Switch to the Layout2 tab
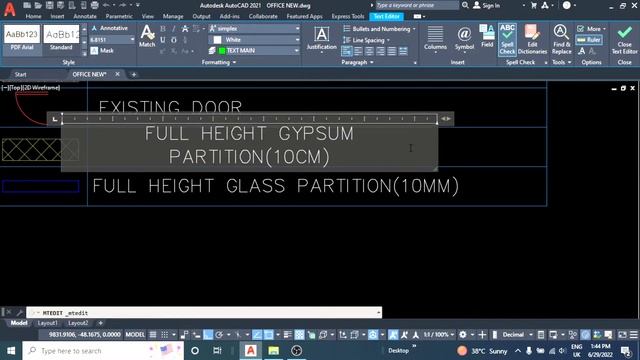Image resolution: width=640 pixels, height=360 pixels. pyautogui.click(x=78, y=323)
